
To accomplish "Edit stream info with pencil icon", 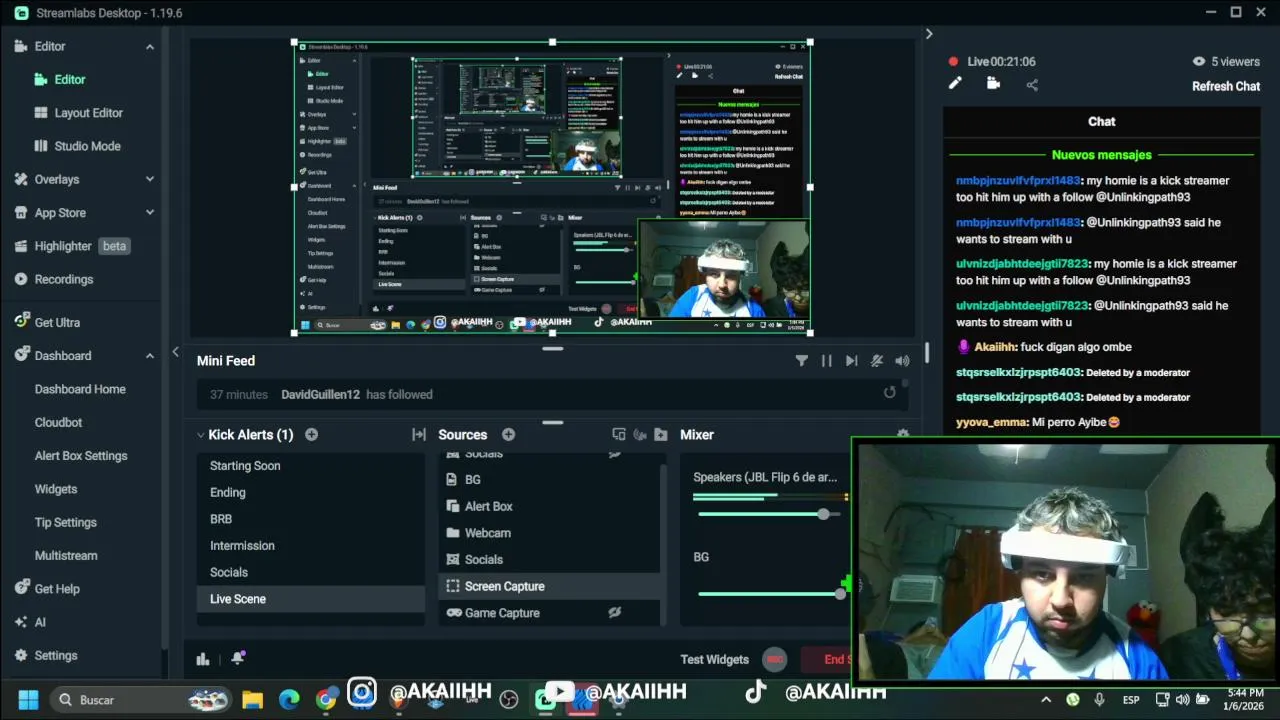I will pyautogui.click(x=955, y=84).
